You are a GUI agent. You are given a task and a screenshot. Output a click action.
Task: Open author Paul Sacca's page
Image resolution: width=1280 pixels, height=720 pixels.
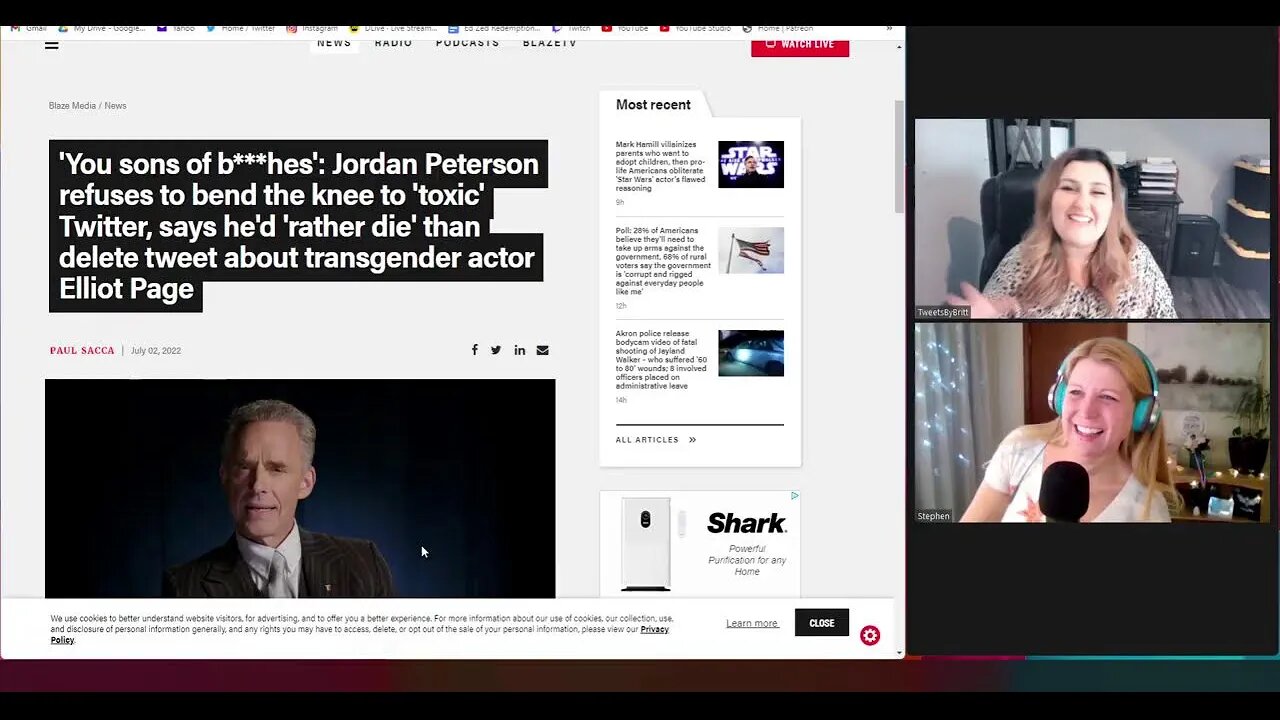tap(82, 350)
